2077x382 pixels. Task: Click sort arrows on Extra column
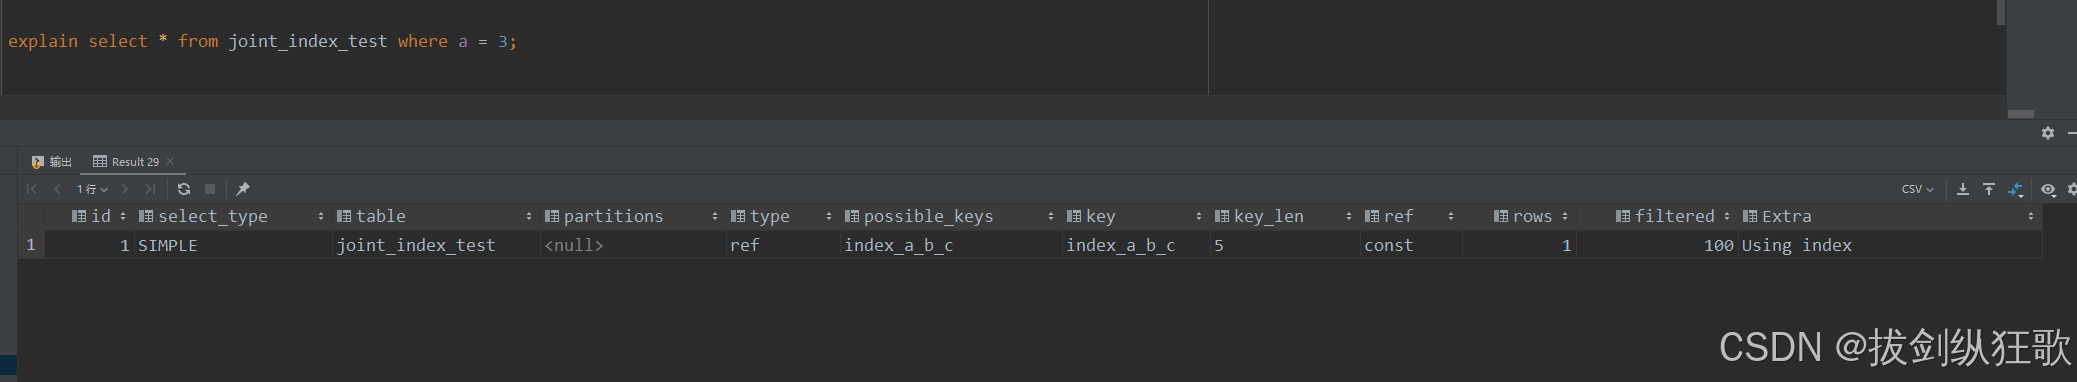point(2031,216)
